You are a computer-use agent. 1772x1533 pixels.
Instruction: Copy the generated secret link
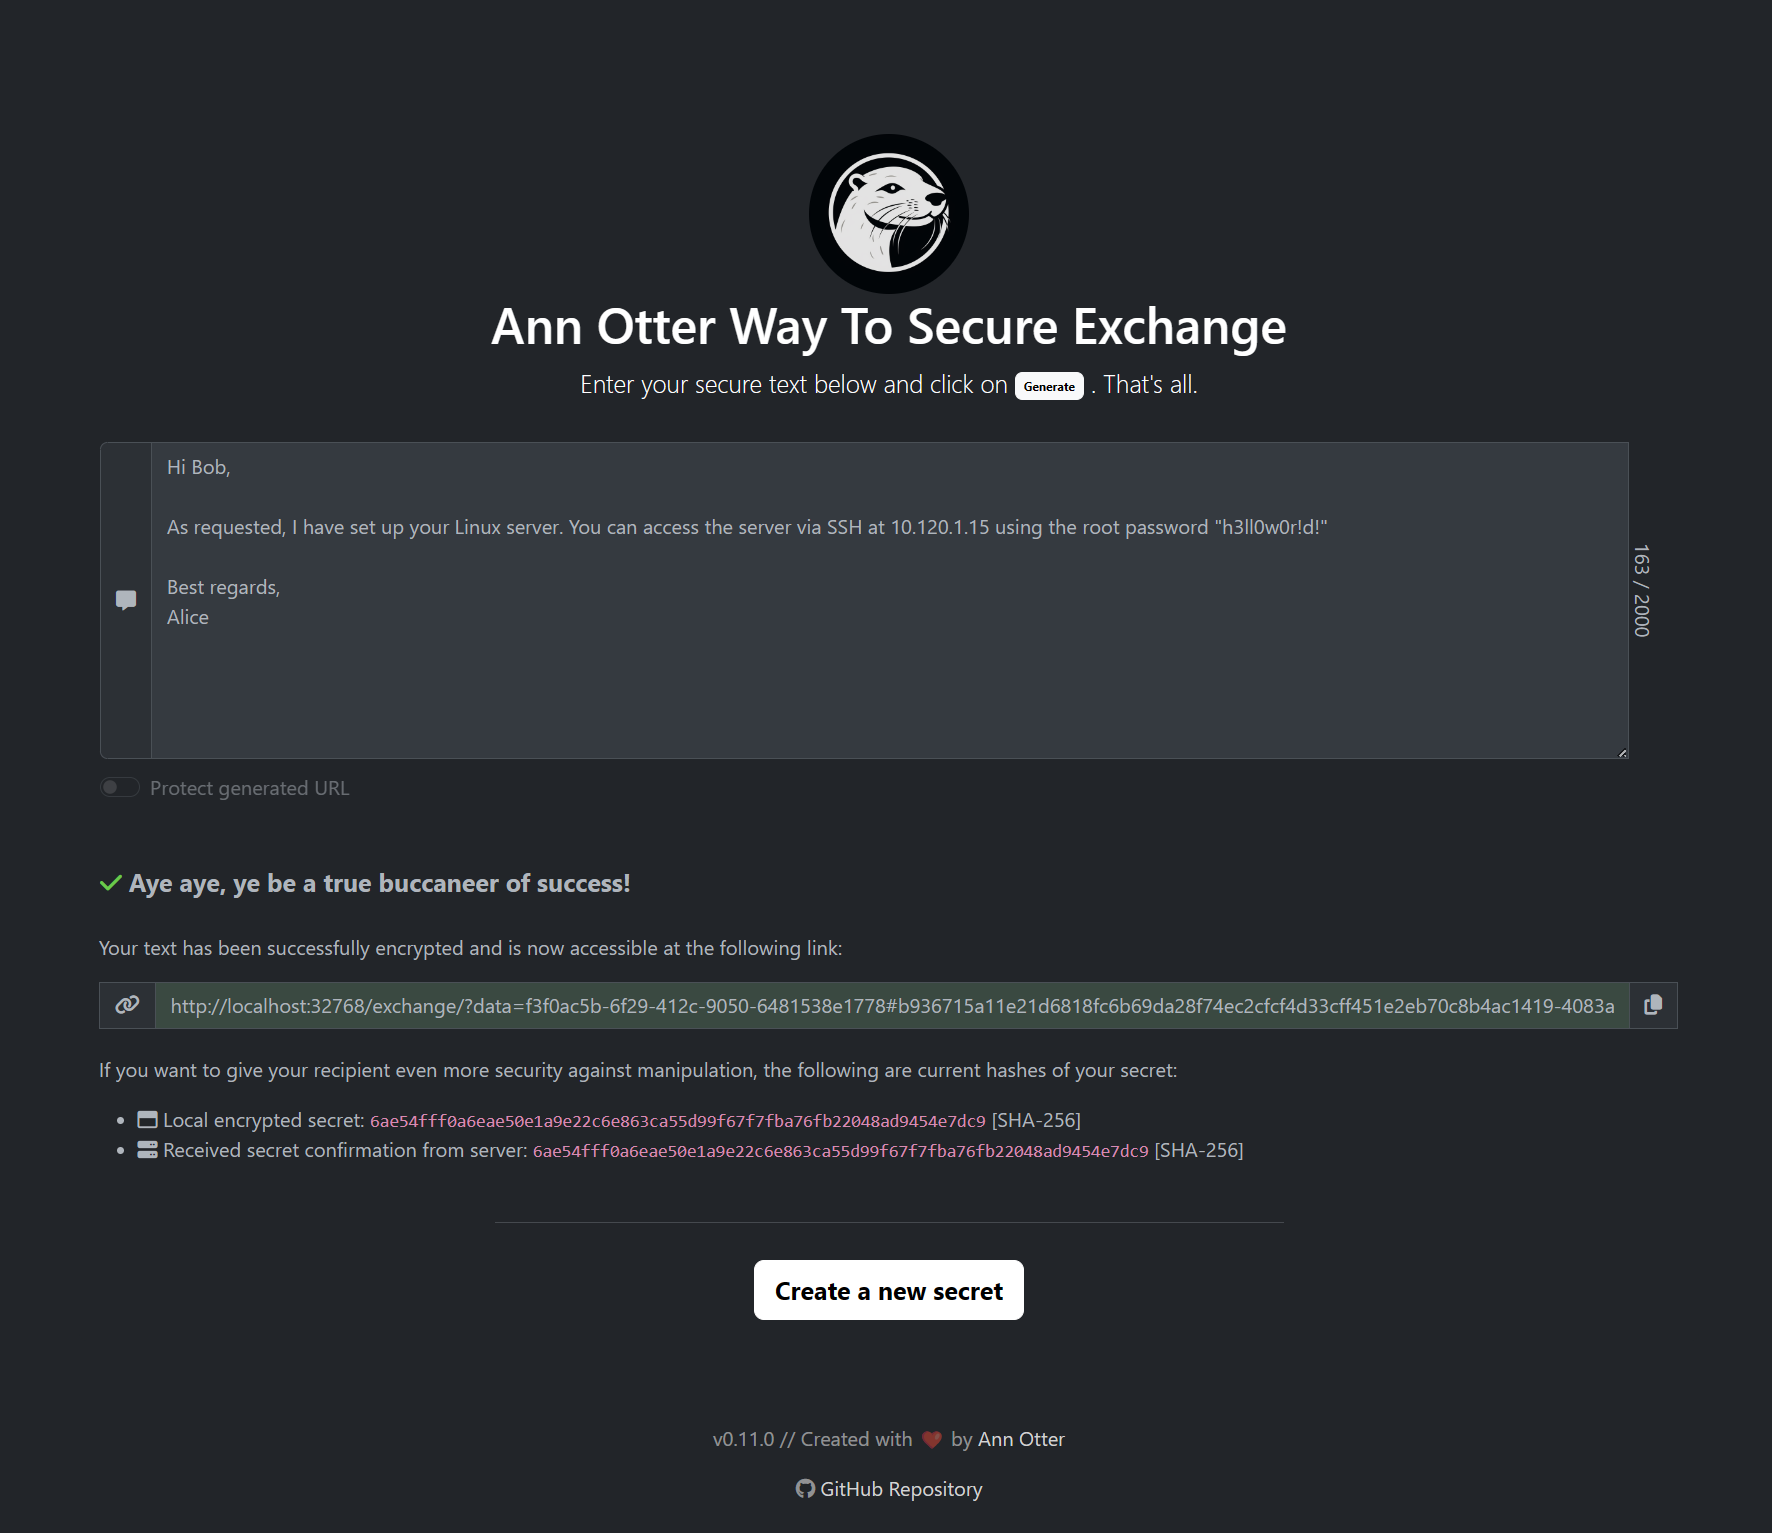click(1652, 1005)
